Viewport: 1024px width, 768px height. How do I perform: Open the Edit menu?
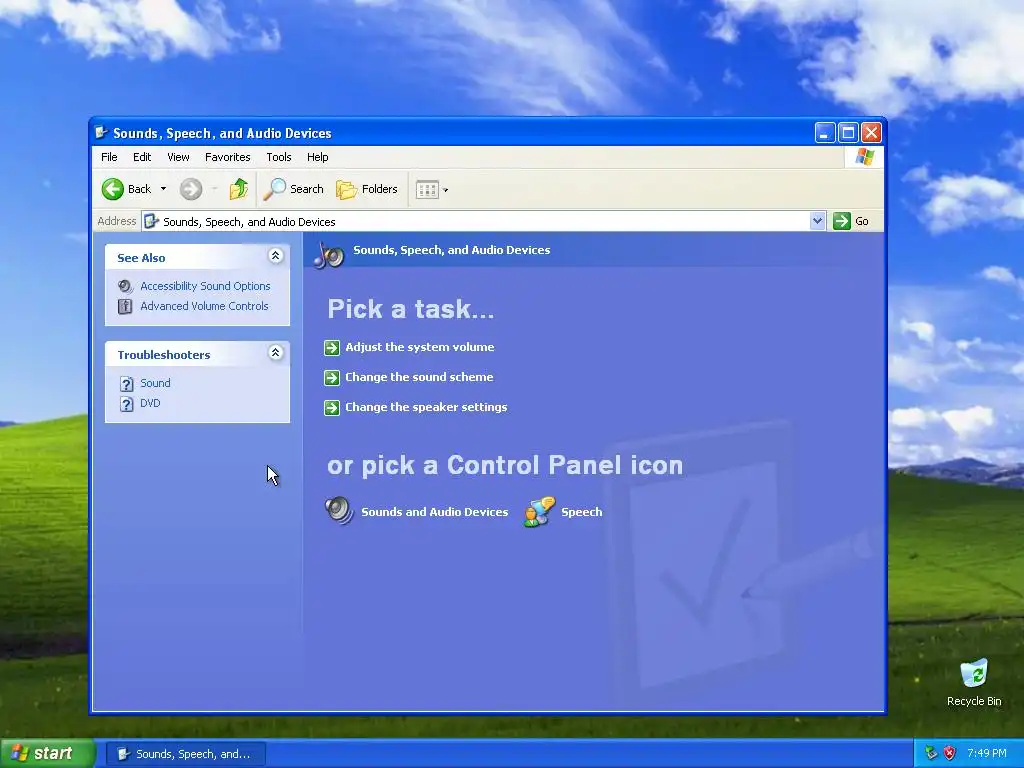pos(142,157)
